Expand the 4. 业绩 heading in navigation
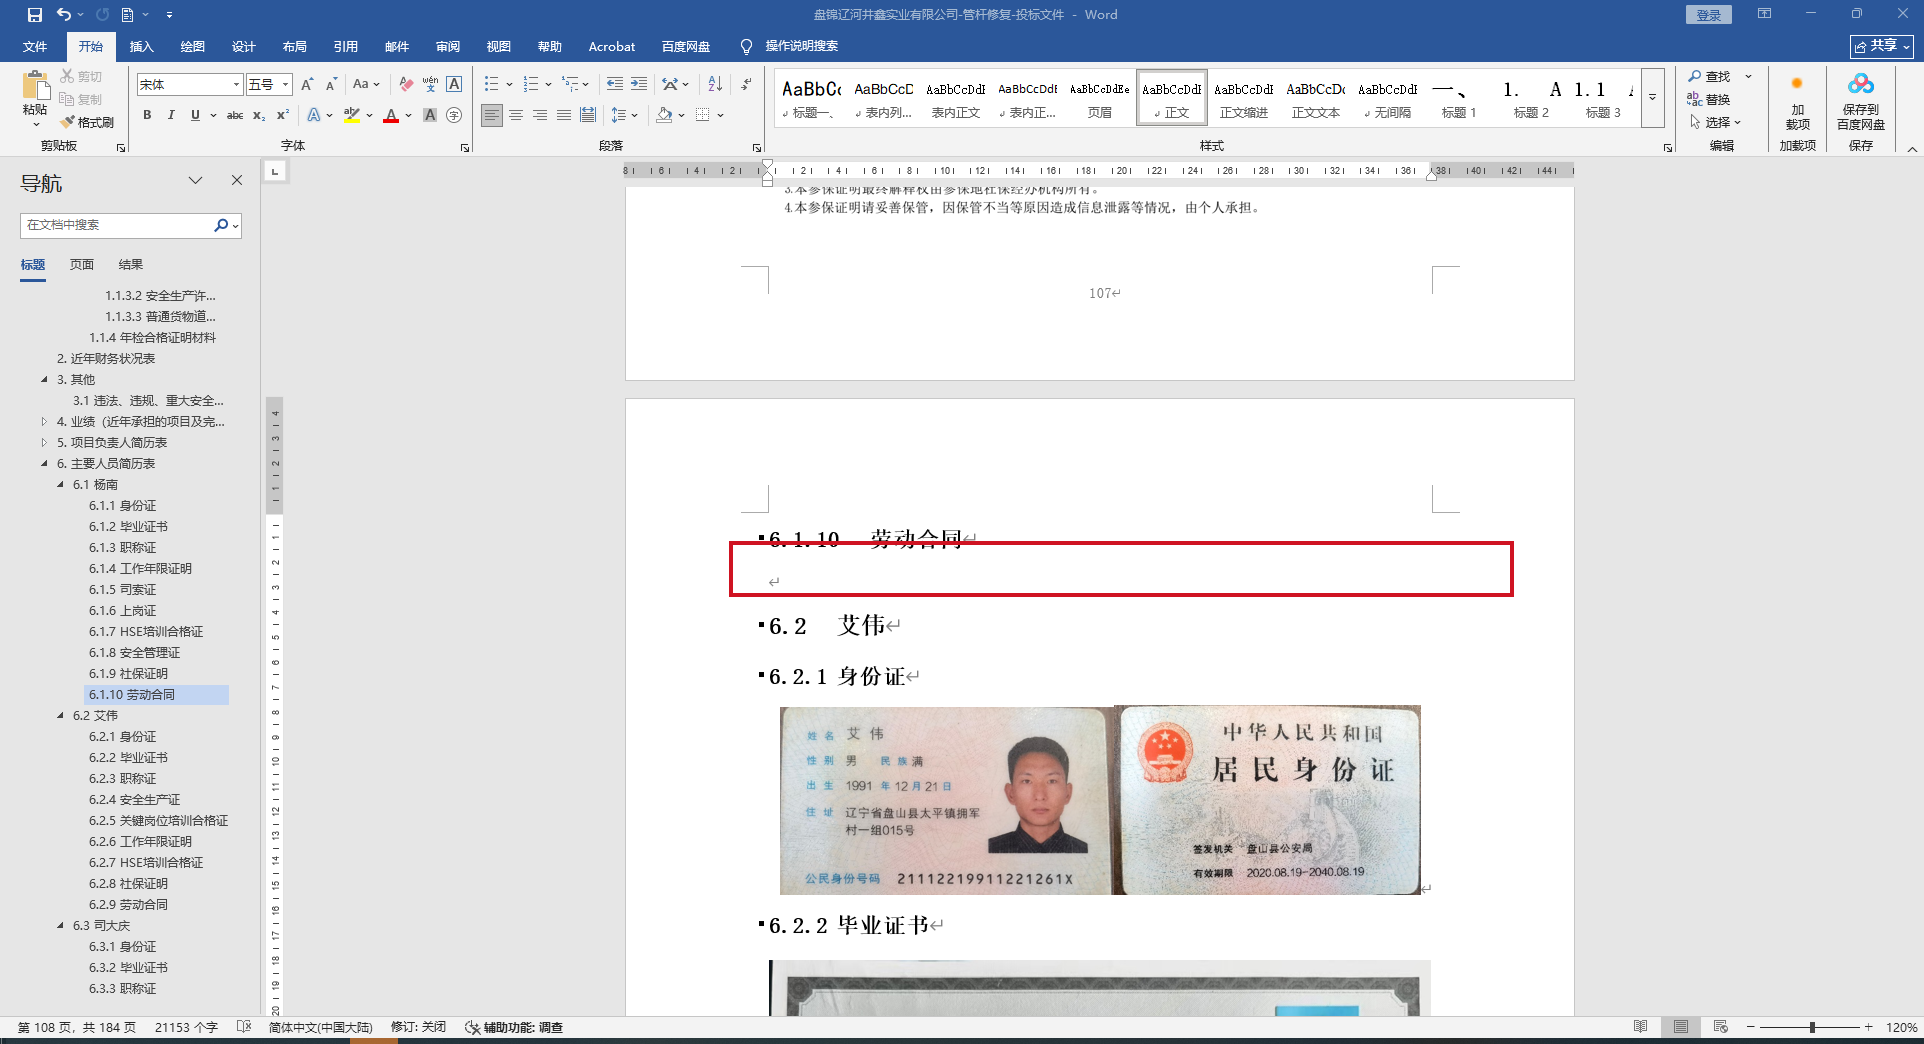Screen dimensions: 1924x1044 (44, 422)
